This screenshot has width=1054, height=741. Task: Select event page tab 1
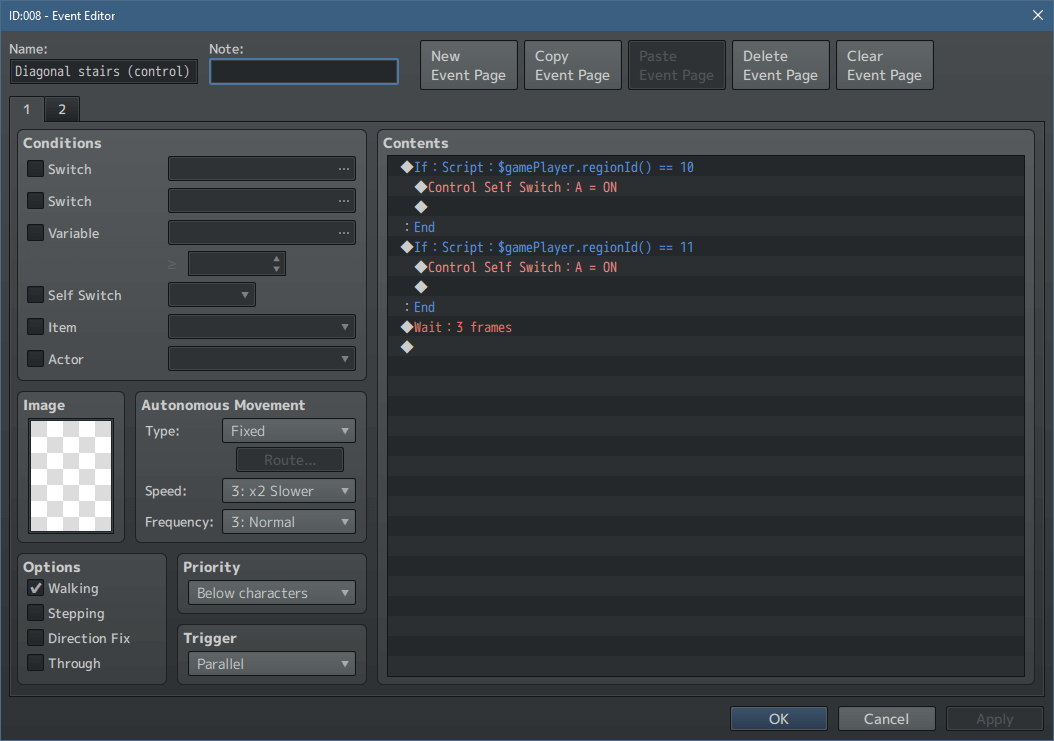click(25, 109)
